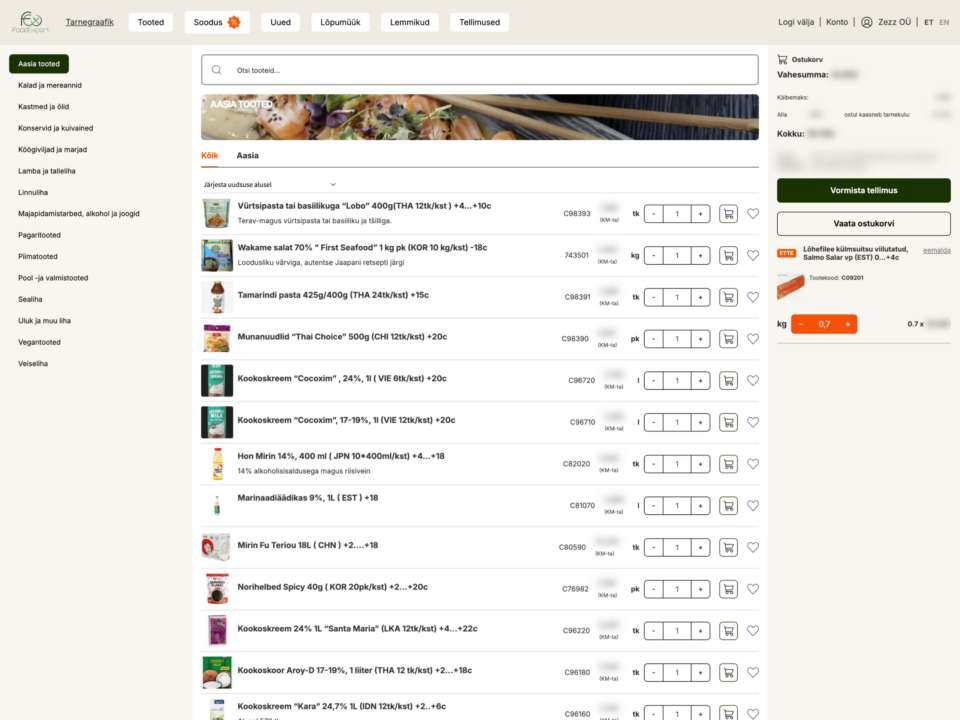Open the Konto account link

point(837,22)
